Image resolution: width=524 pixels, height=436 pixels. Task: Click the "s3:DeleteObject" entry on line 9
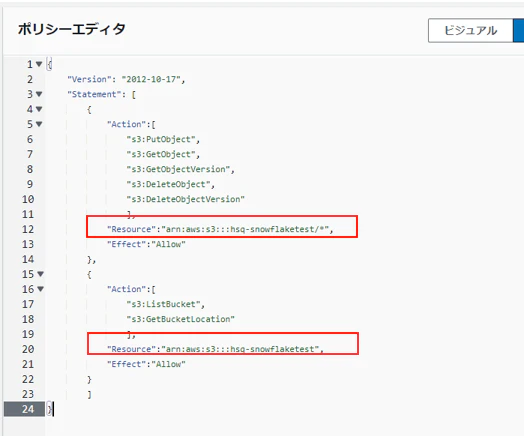(170, 184)
